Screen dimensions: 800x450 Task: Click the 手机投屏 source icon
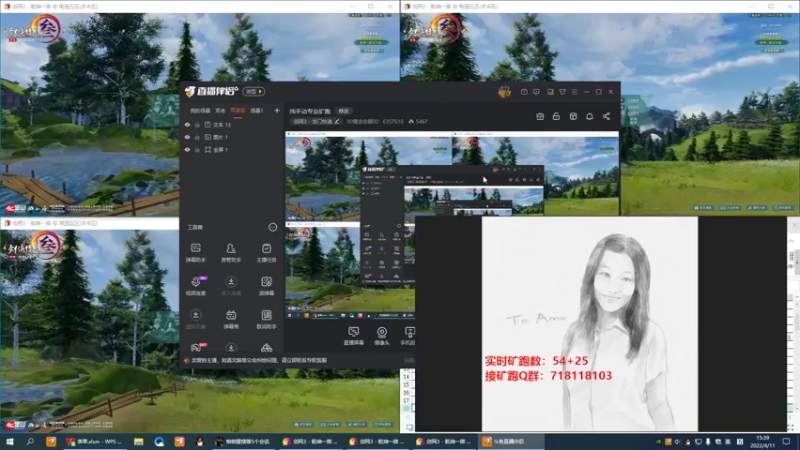click(409, 336)
